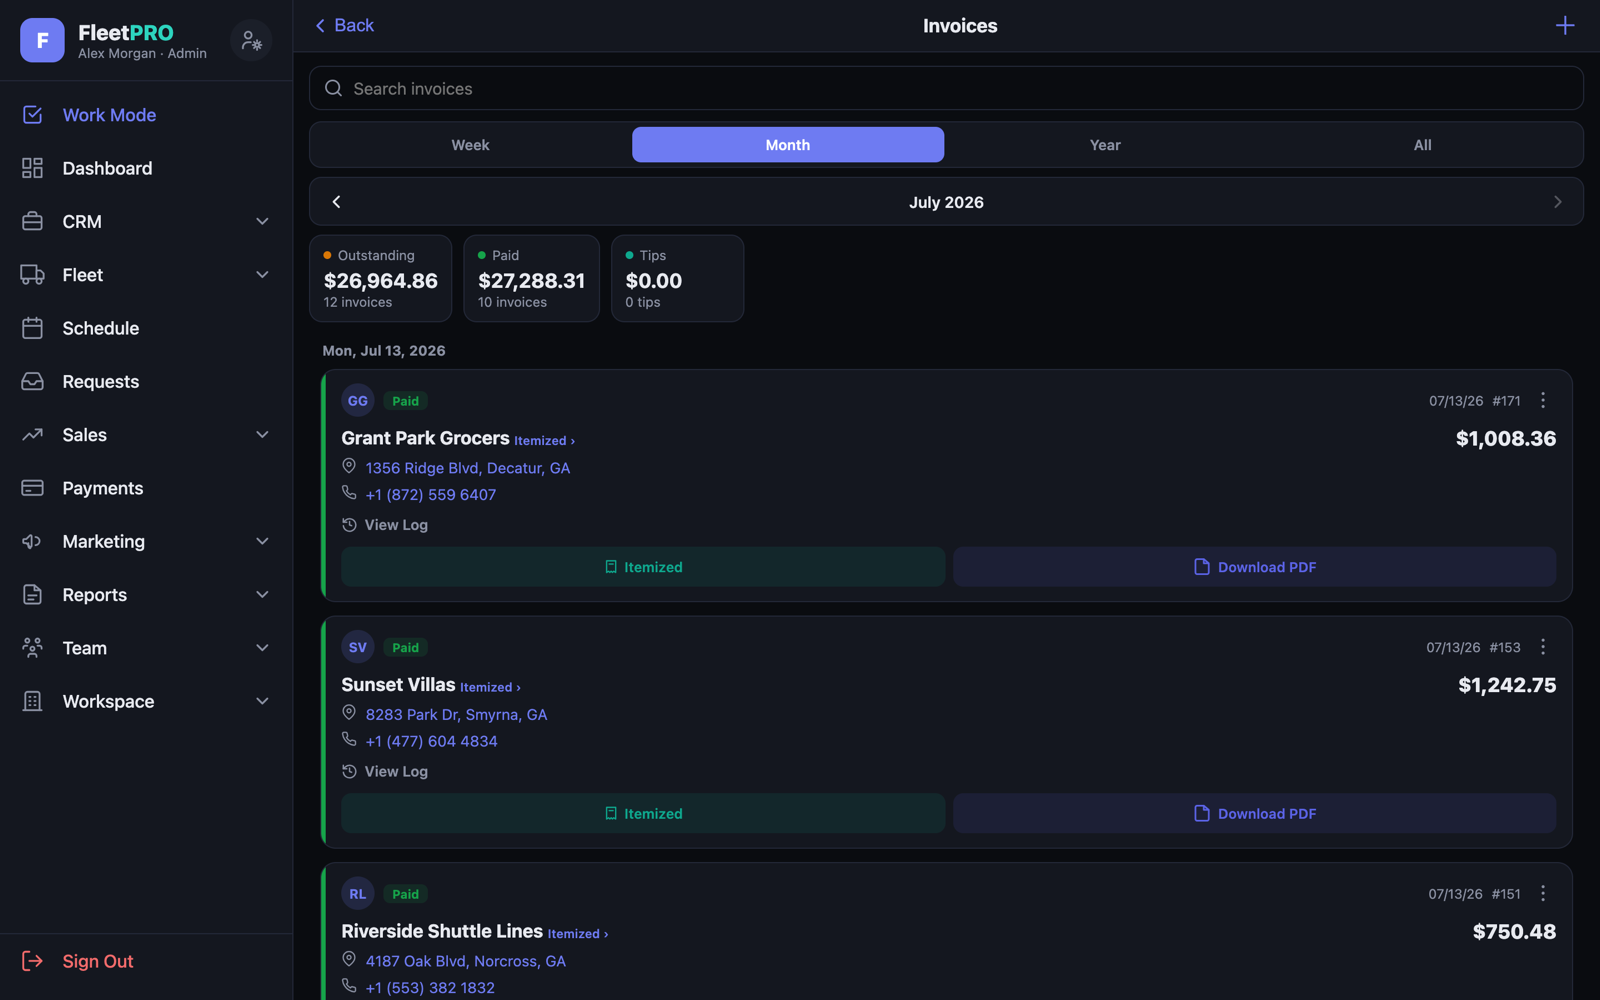Open the user settings icon beside Alex Morgan
Viewport: 1600px width, 1000px height.
(x=251, y=40)
